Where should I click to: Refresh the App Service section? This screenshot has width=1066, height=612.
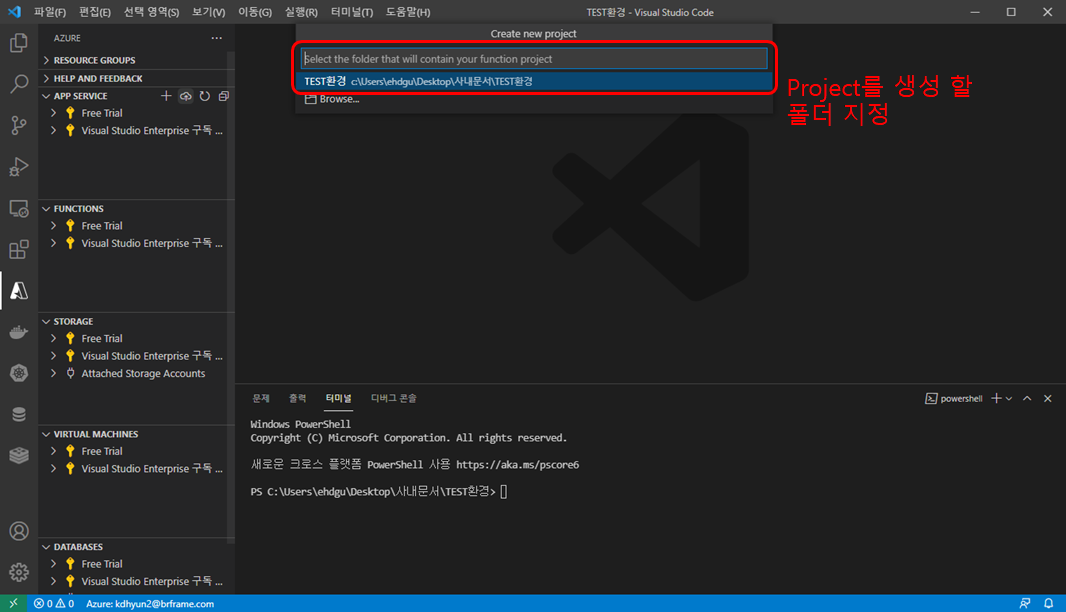click(x=205, y=96)
